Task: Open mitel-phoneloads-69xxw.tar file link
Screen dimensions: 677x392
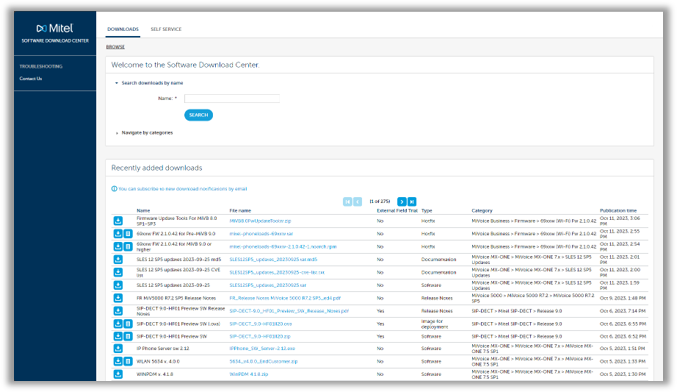Action: point(261,234)
